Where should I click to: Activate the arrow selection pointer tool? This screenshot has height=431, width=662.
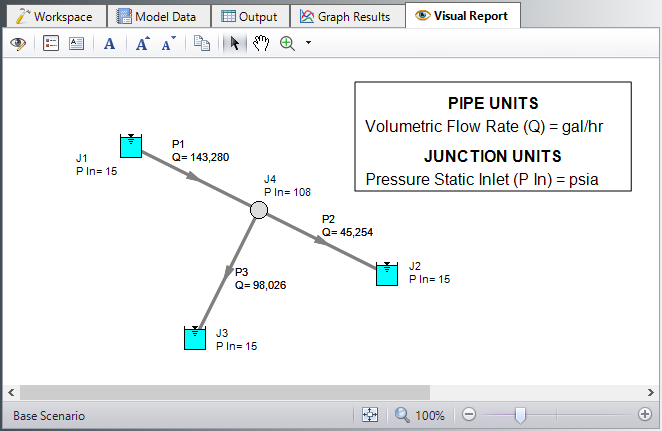[x=234, y=44]
